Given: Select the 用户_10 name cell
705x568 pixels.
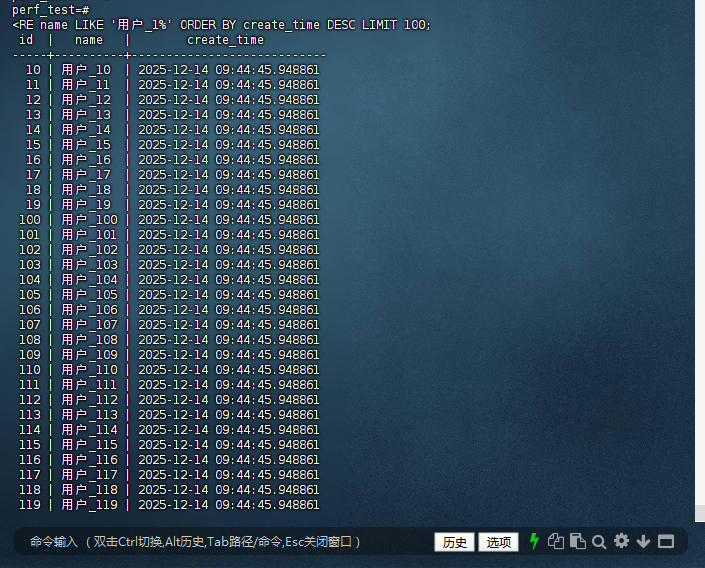Looking at the screenshot, I should coord(86,70).
